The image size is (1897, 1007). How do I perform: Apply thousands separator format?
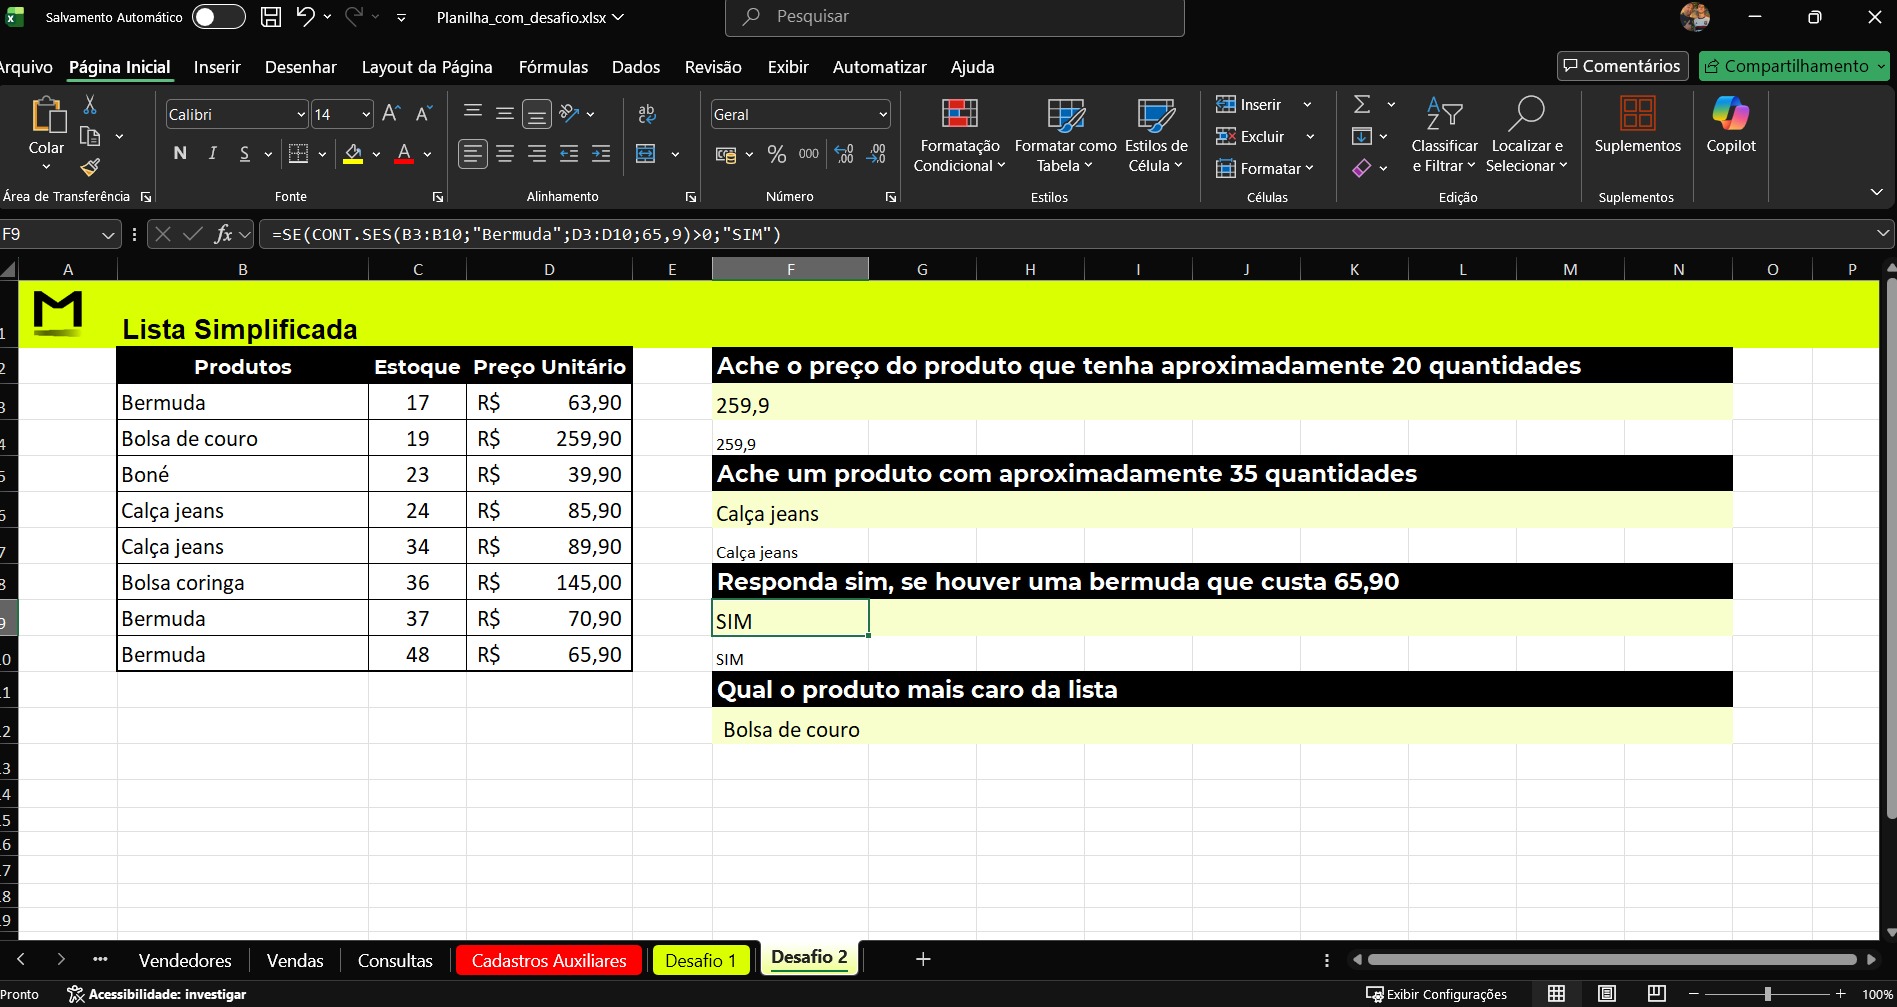[x=808, y=154]
